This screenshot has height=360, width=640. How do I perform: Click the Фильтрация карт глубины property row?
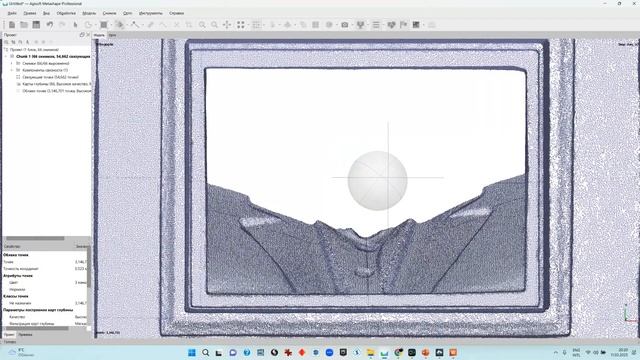click(x=44, y=324)
